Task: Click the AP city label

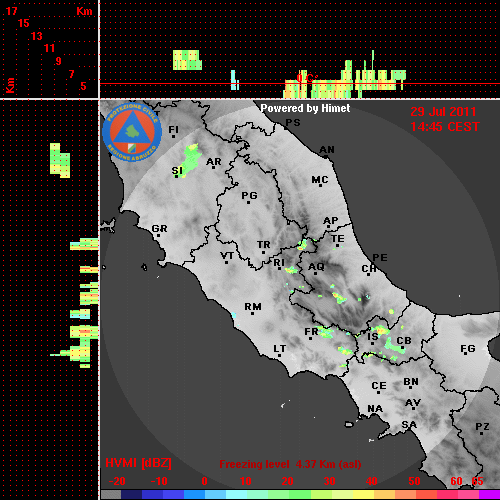Action: pos(330,221)
